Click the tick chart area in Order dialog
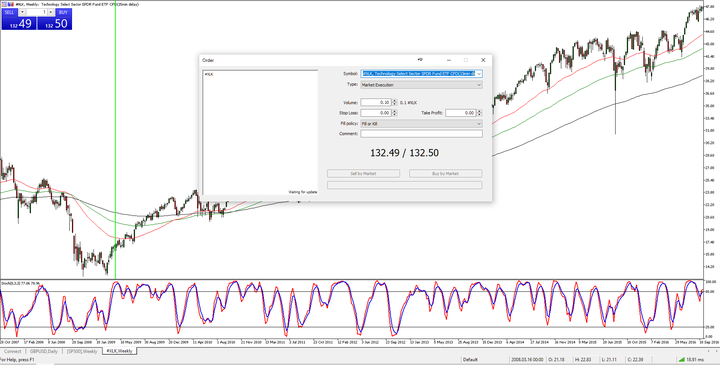Screen dimensions: 720x365 coord(260,132)
